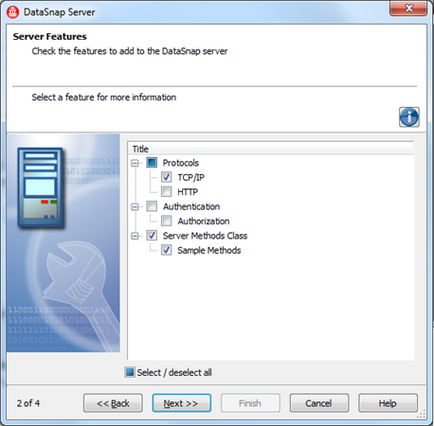Enable the HTTP protocol checkbox
Screen dimensions: 434x426
166,192
